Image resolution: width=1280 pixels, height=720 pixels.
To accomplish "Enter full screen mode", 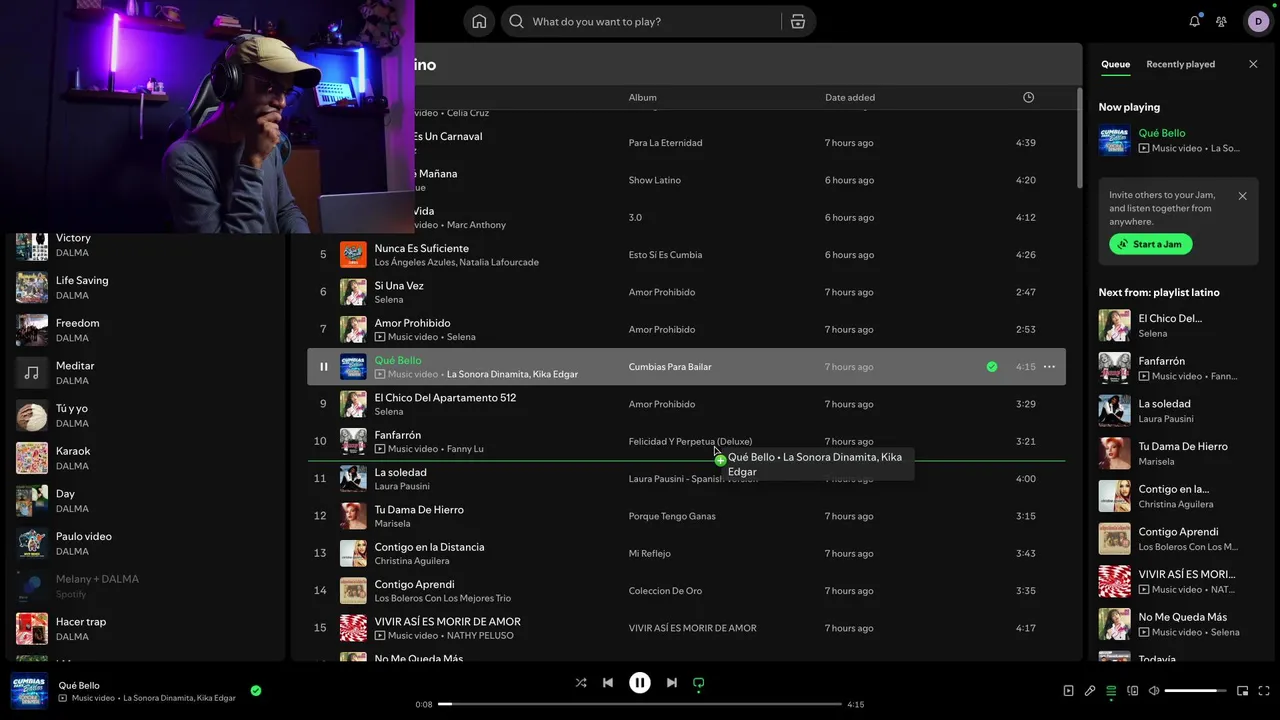I will (x=1265, y=690).
